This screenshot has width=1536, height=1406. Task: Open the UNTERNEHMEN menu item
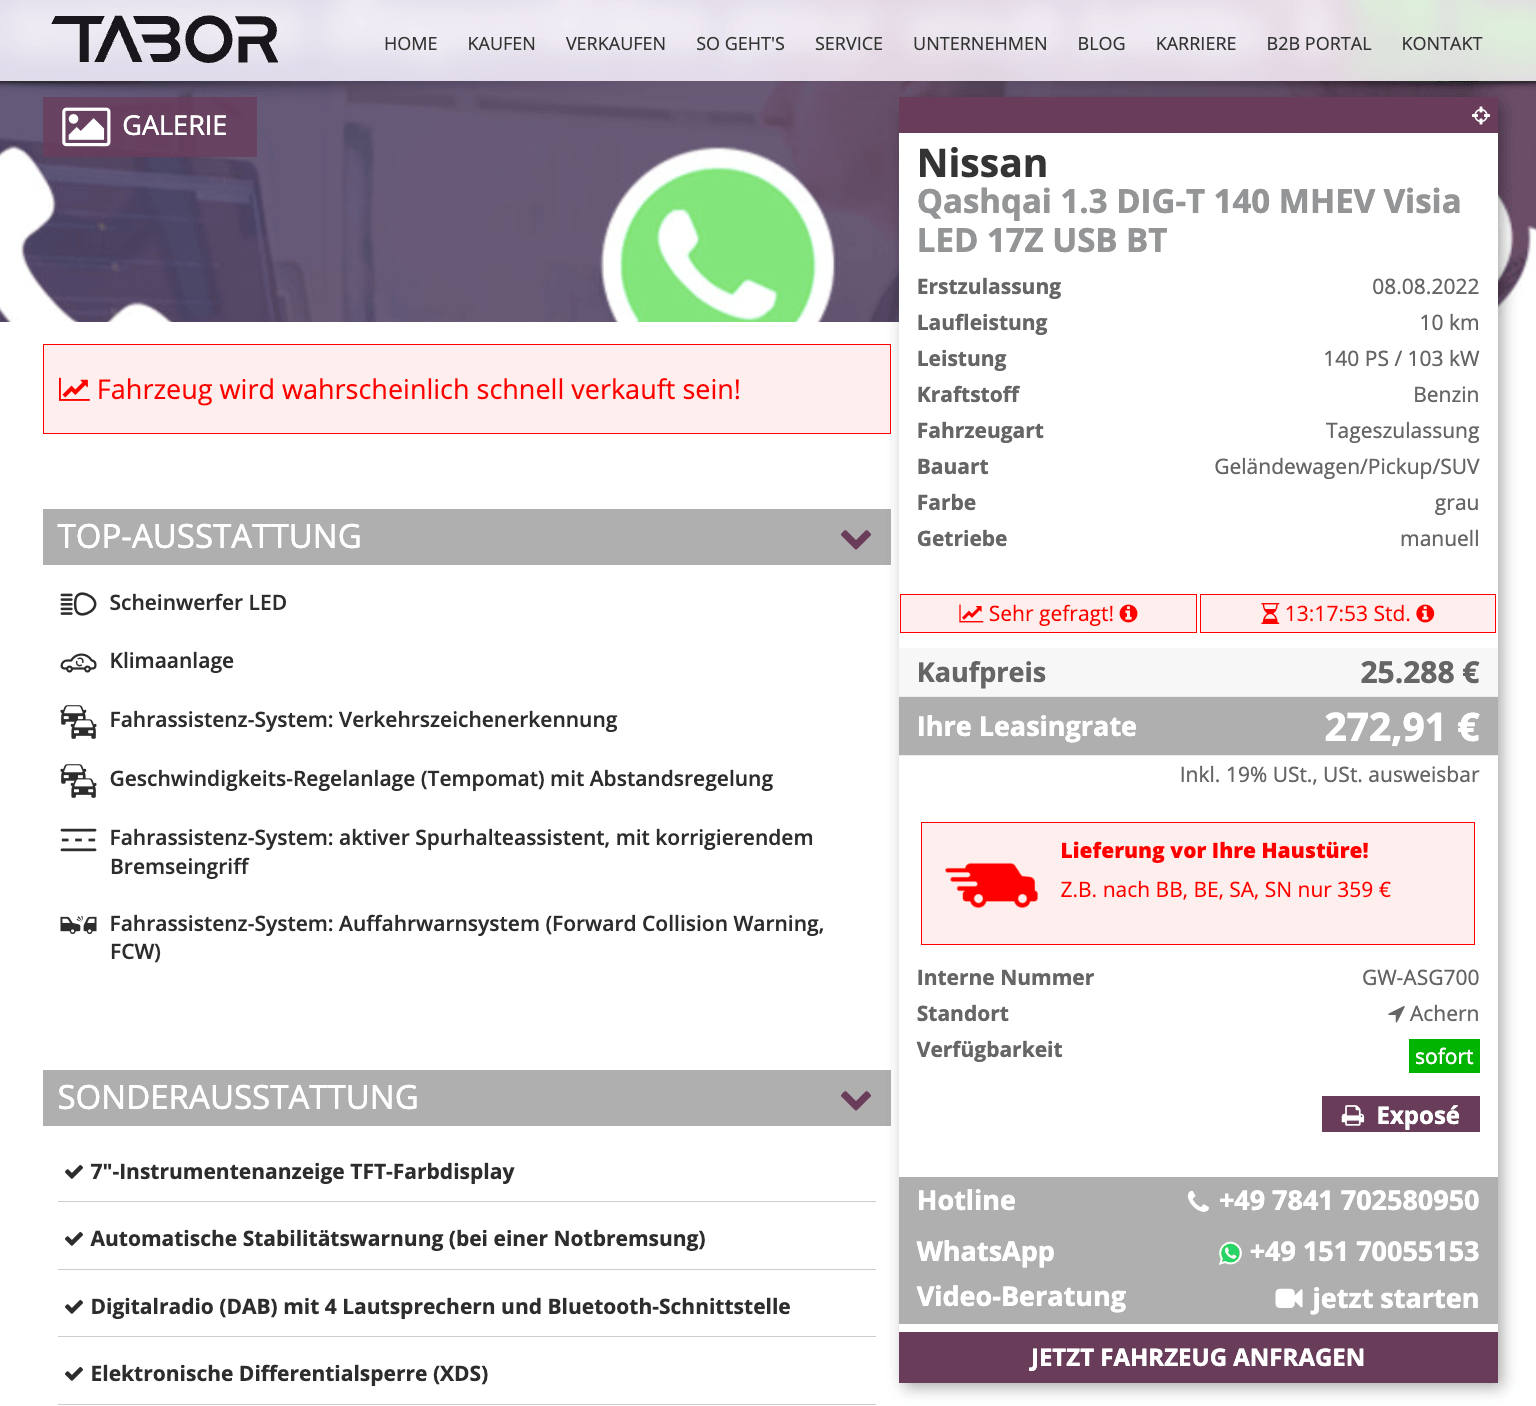980,44
